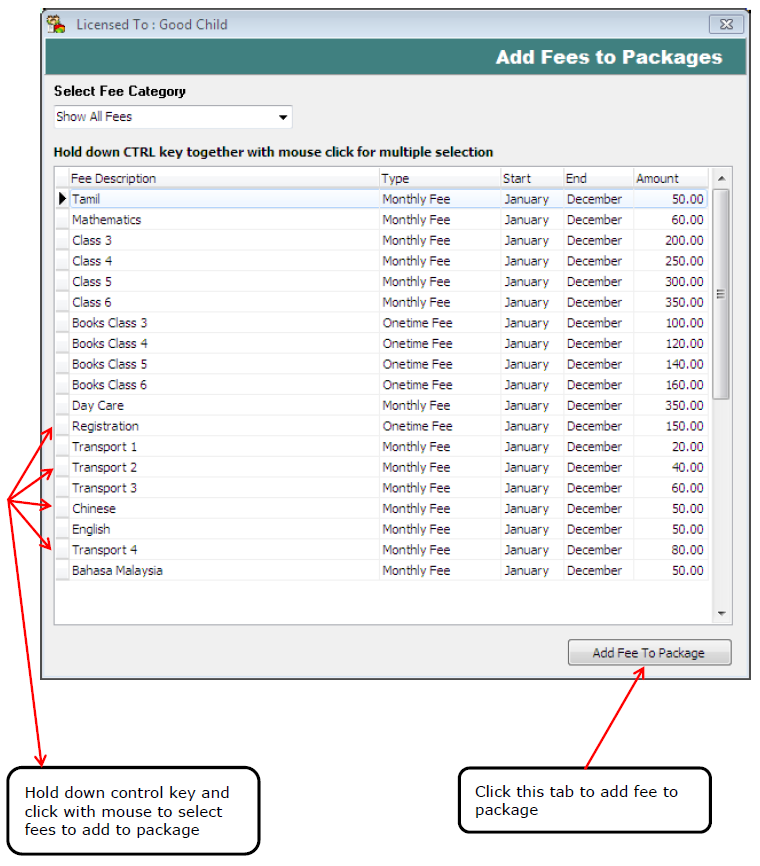This screenshot has height=866, width=760.
Task: Select the Chinese fee row
Action: [x=224, y=509]
